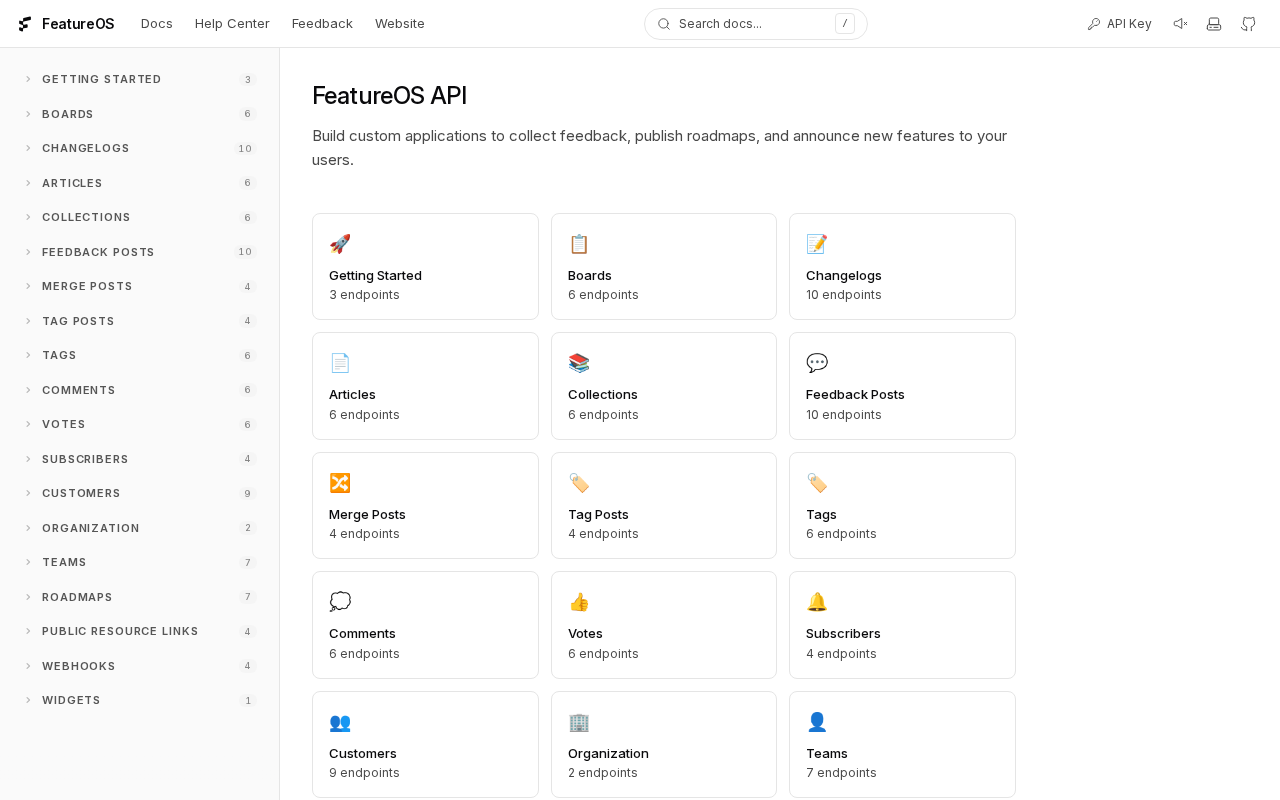Click the Merge Posts shuffle icon

(340, 483)
